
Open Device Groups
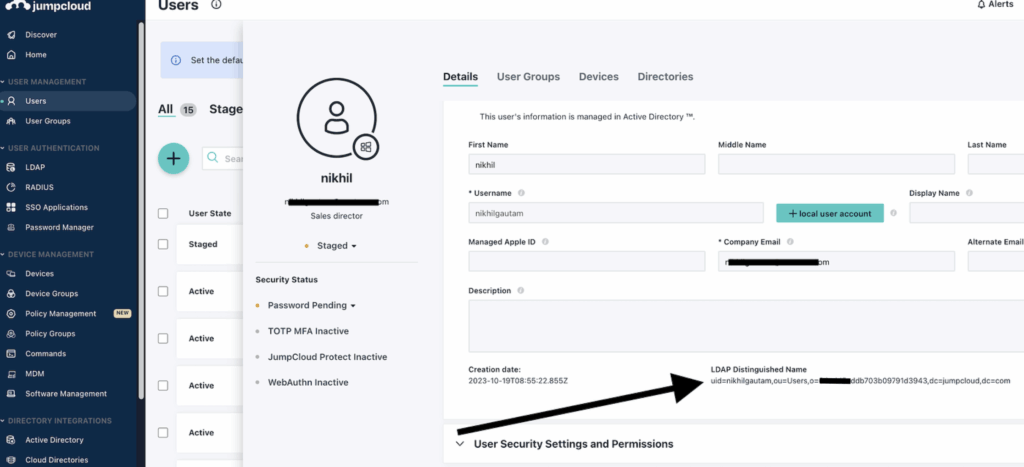[51, 294]
